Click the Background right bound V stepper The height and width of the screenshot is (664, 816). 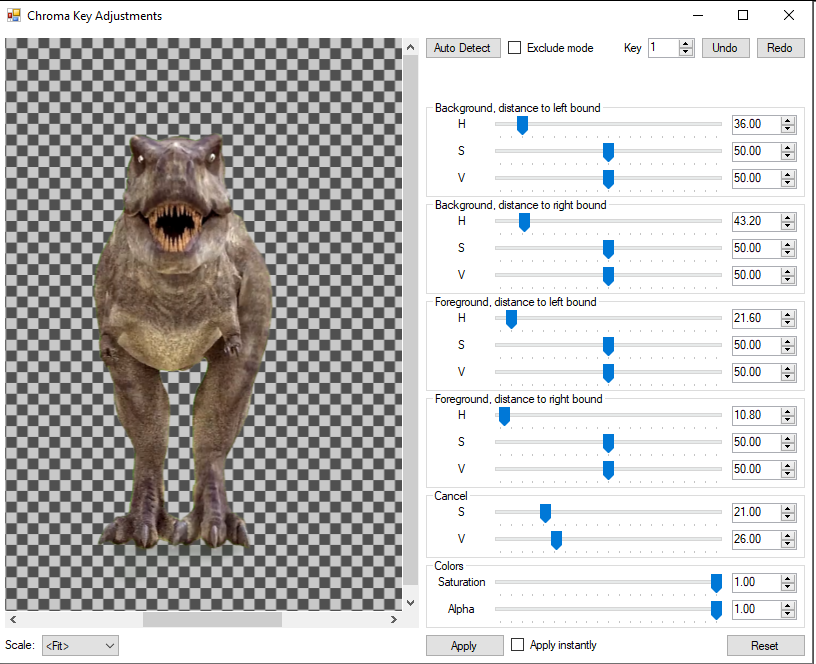(x=788, y=275)
